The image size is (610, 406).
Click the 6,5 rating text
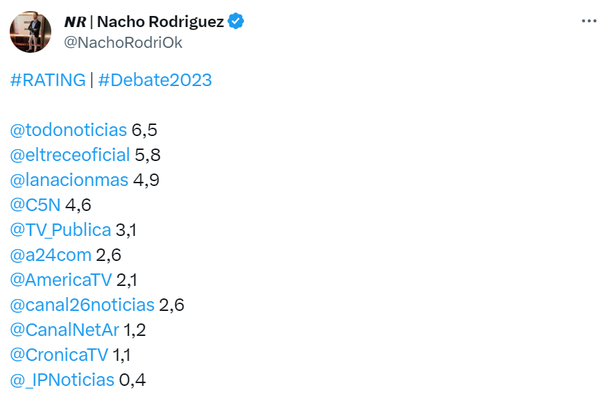pos(145,130)
